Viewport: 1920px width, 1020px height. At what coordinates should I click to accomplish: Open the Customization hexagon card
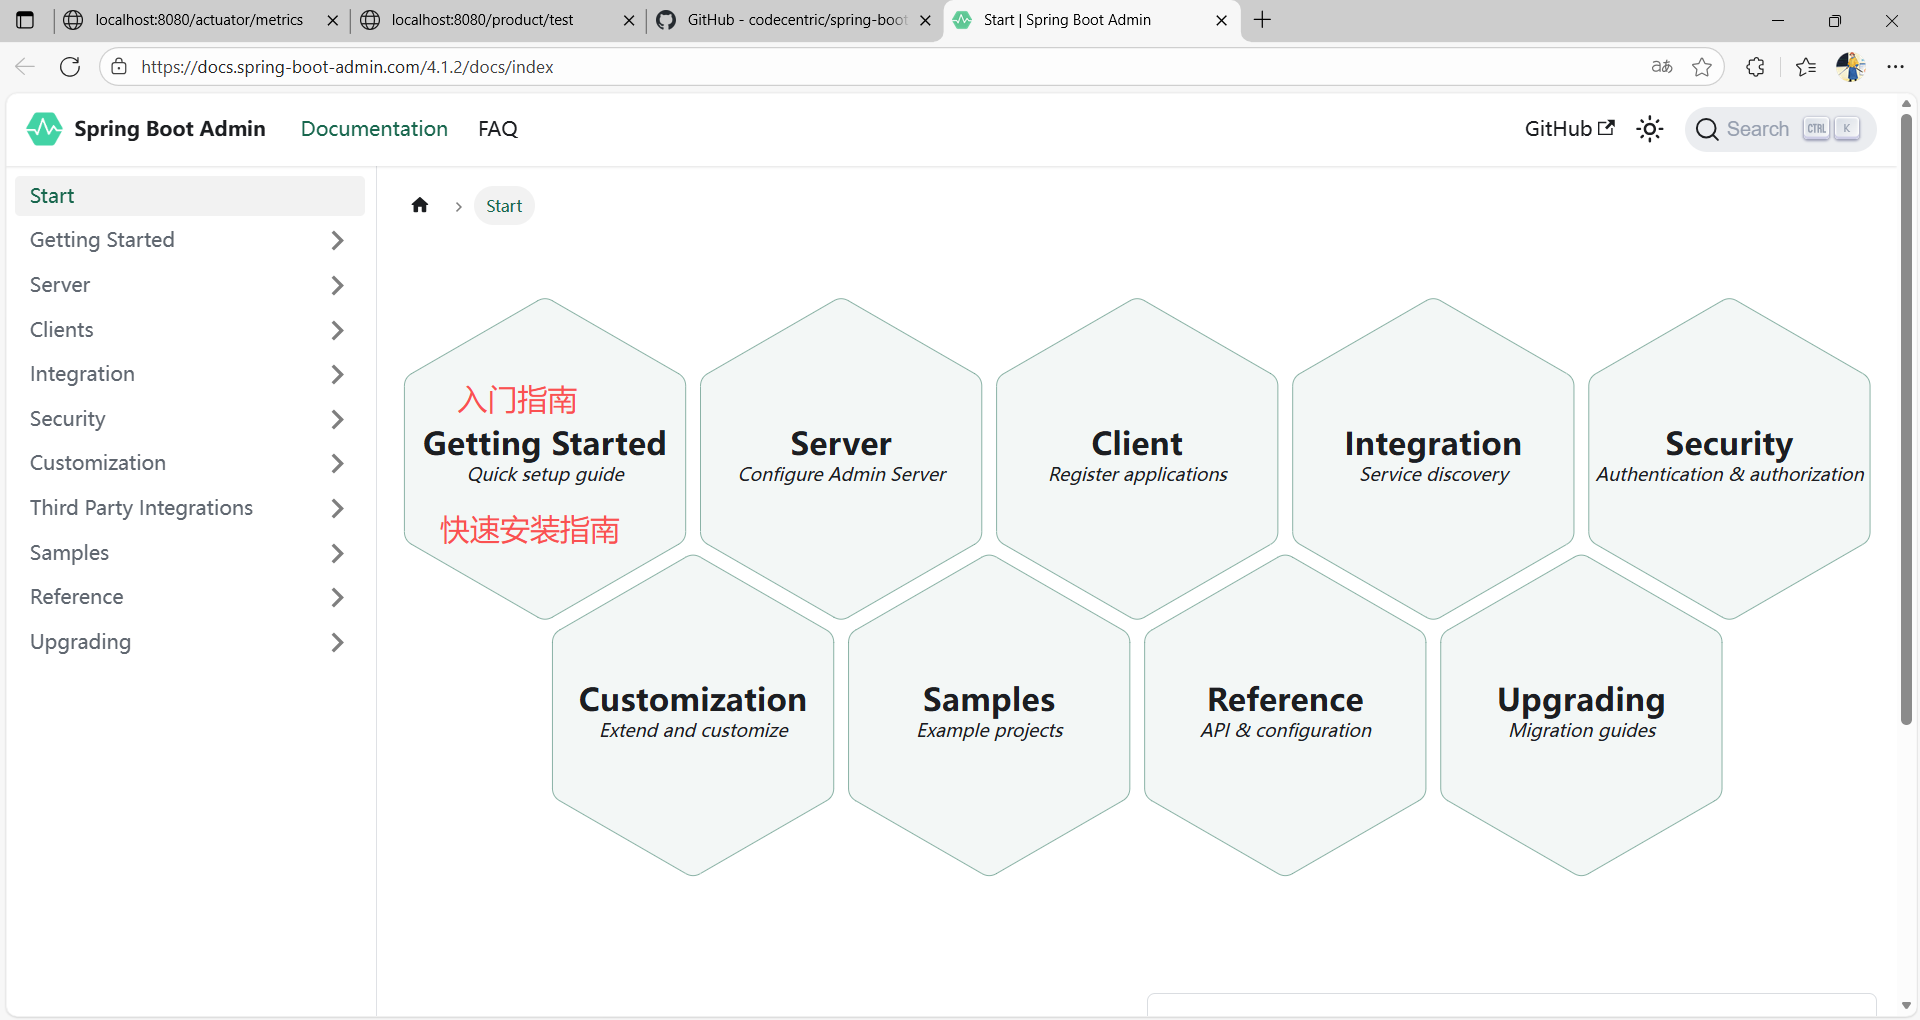point(693,714)
